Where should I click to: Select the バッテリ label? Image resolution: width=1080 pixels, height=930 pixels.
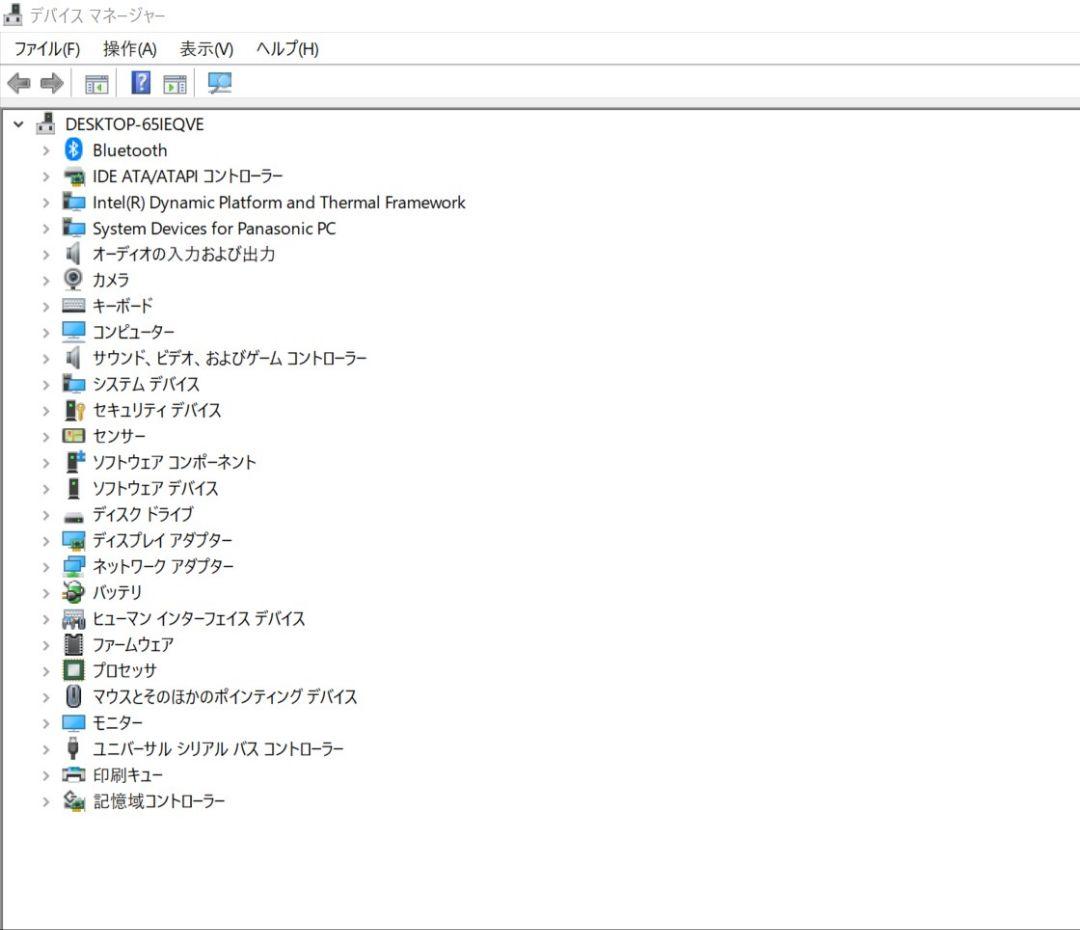117,592
